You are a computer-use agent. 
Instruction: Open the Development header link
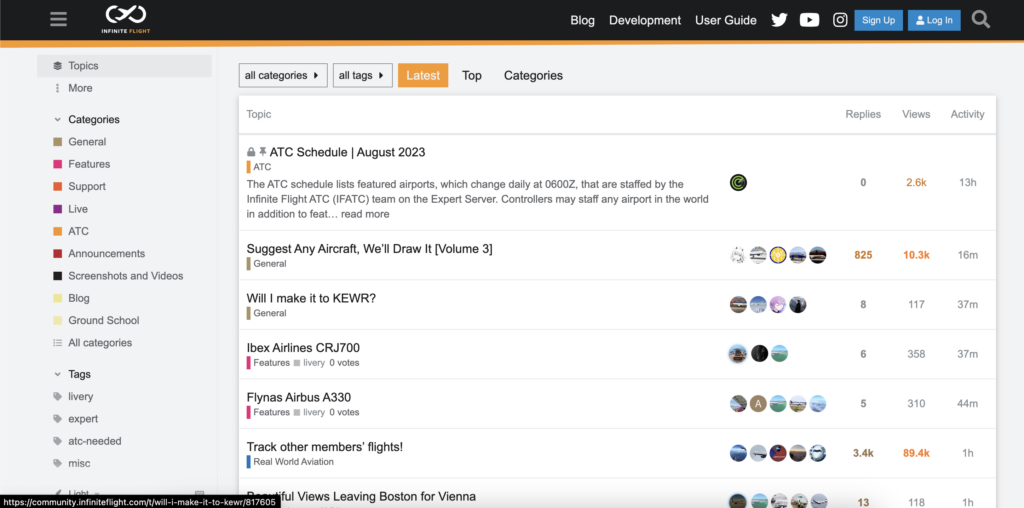(645, 20)
